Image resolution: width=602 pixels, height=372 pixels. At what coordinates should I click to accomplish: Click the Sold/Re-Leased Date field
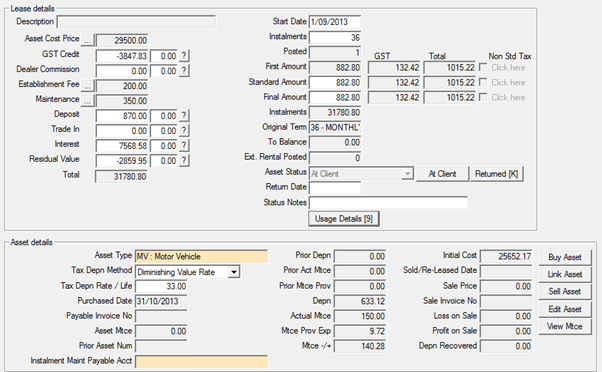(506, 271)
